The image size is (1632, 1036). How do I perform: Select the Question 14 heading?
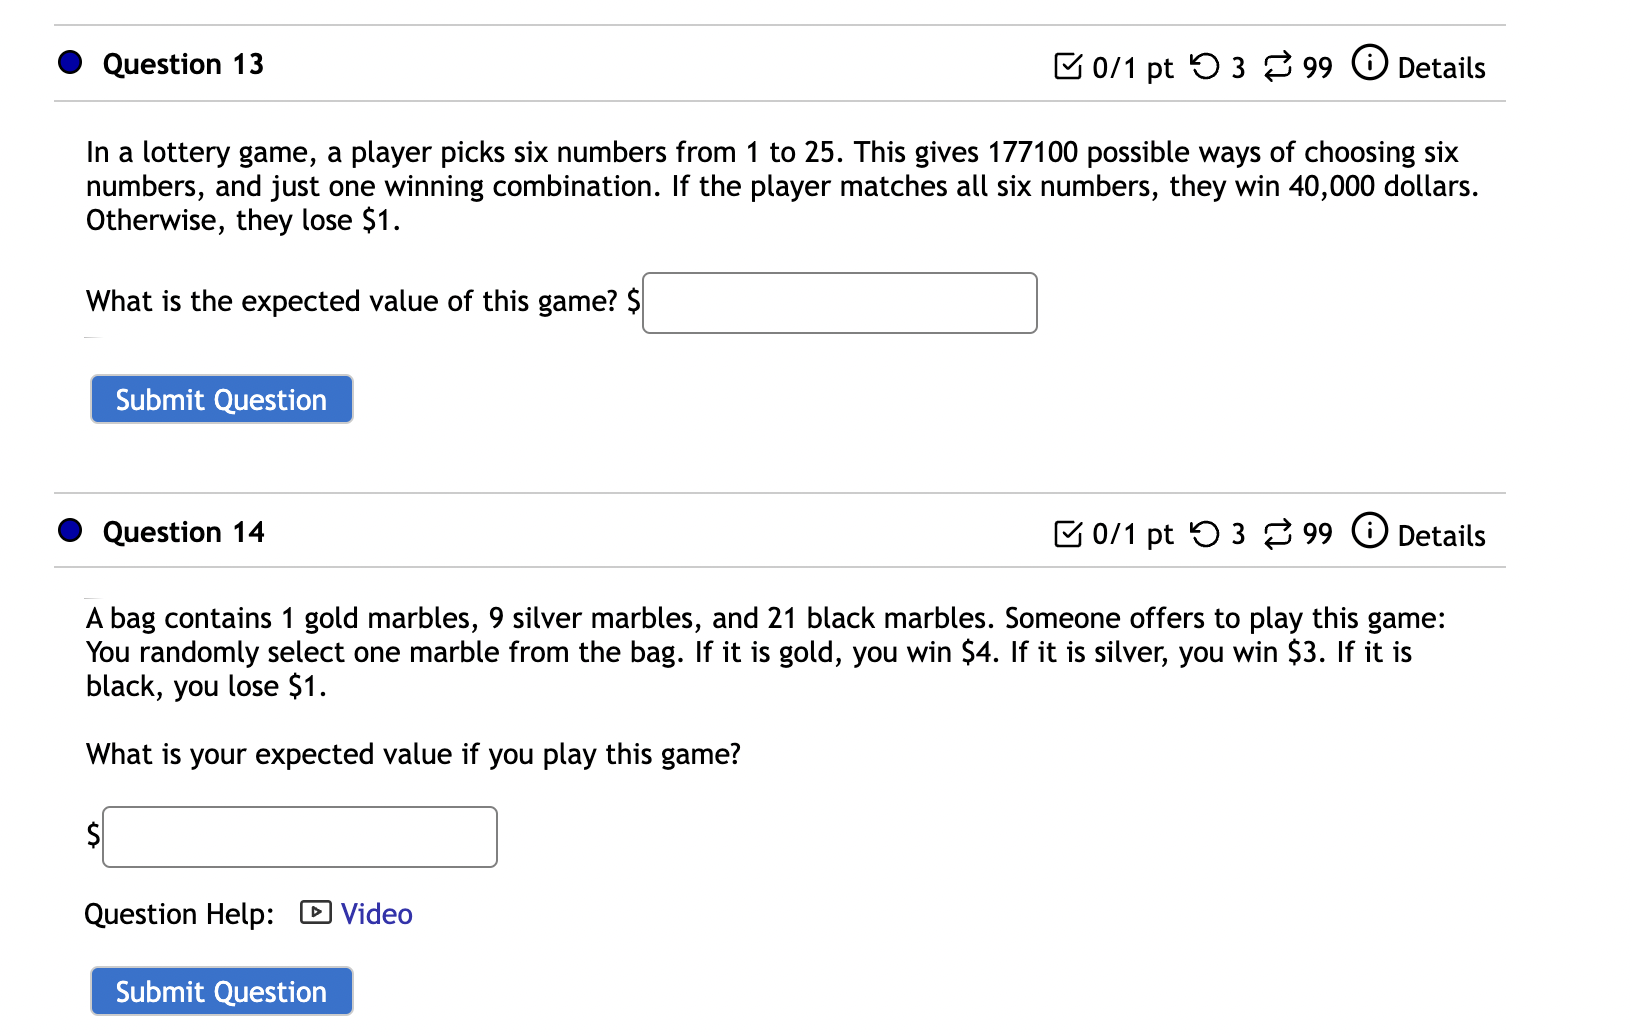click(x=183, y=532)
